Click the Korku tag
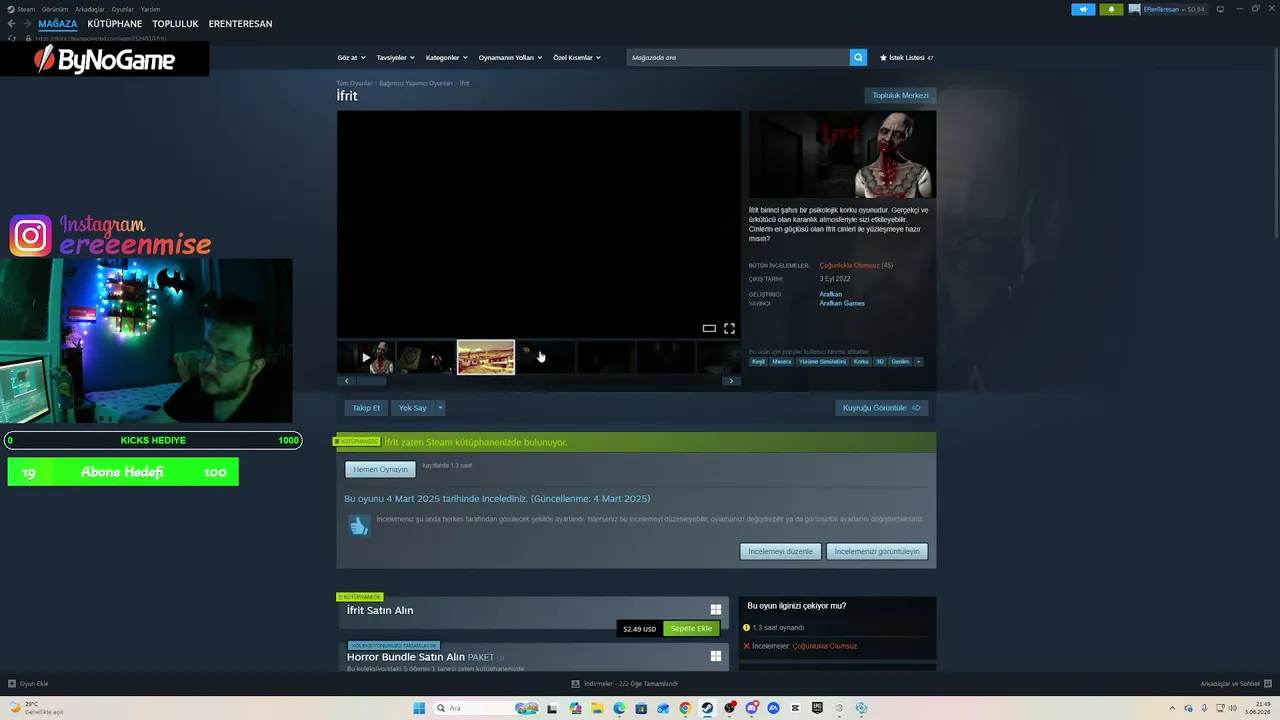 click(861, 361)
